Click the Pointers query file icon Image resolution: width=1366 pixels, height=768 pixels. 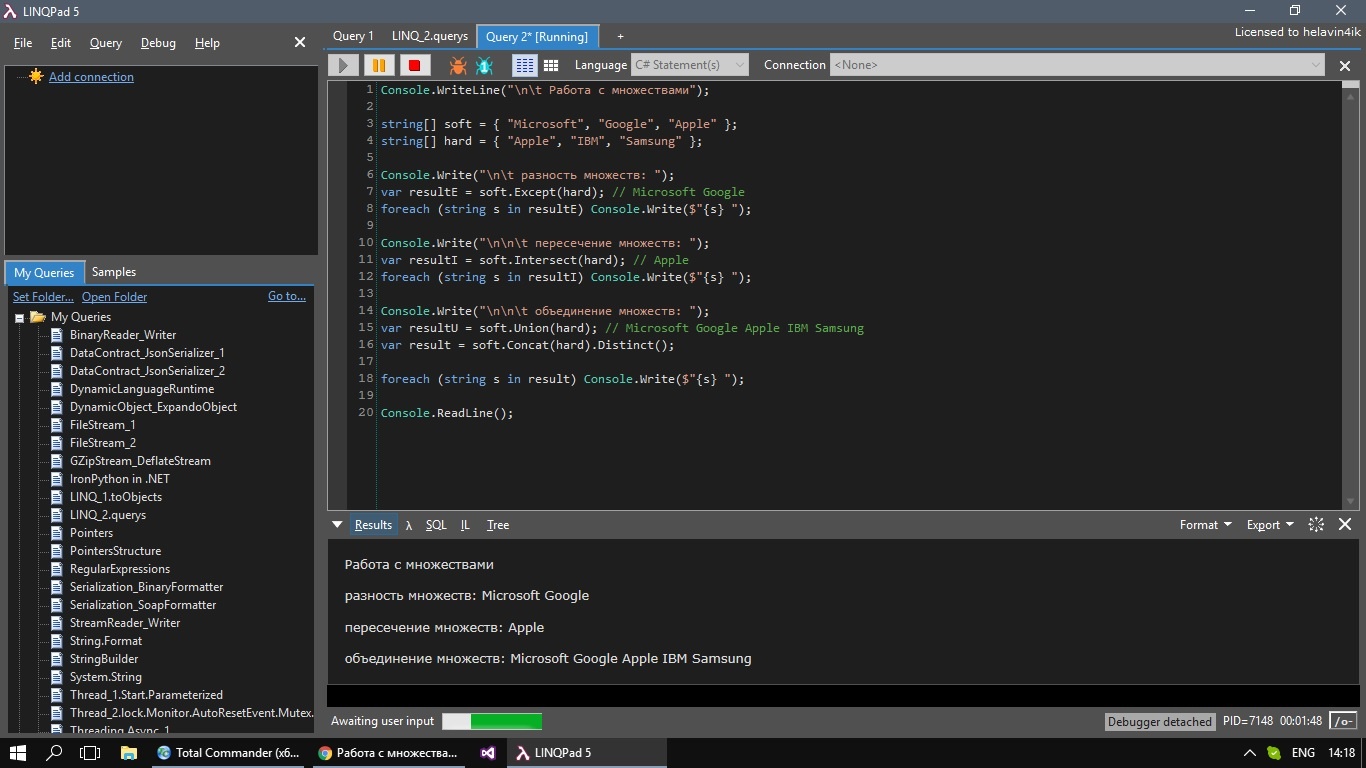(x=57, y=533)
